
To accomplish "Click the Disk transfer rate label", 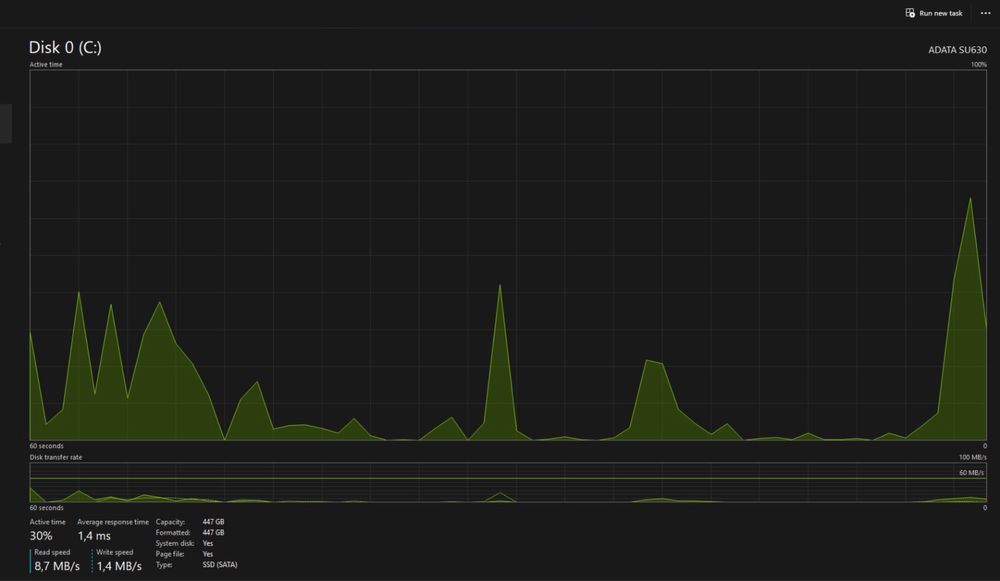I will pos(55,457).
